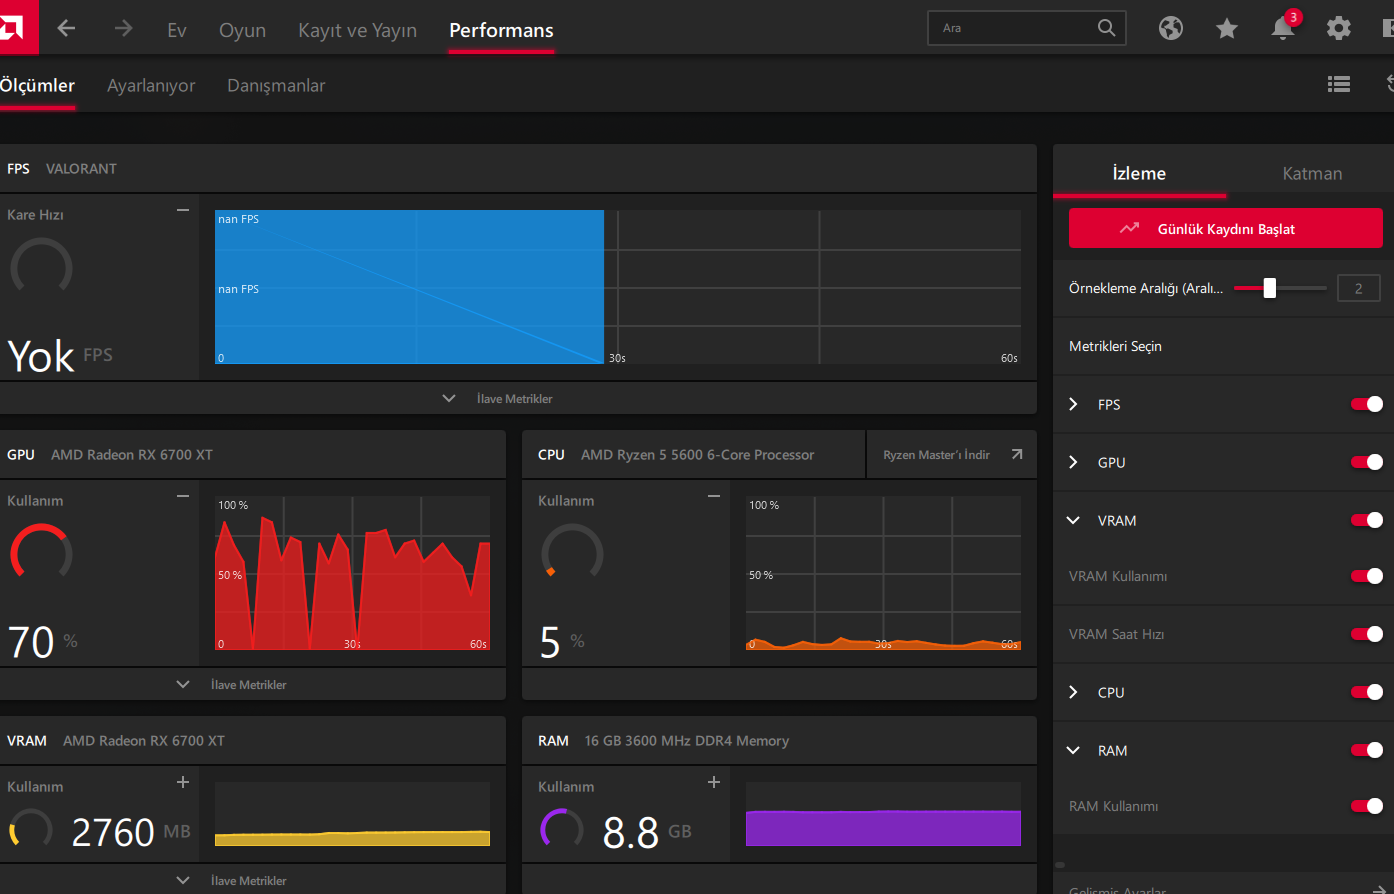Open the Oyun menu tab
The height and width of the screenshot is (894, 1394).
(x=242, y=30)
